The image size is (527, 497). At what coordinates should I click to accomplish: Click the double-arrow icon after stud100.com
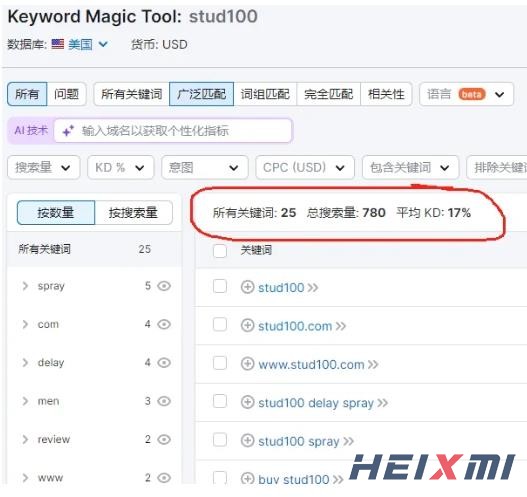pos(340,326)
